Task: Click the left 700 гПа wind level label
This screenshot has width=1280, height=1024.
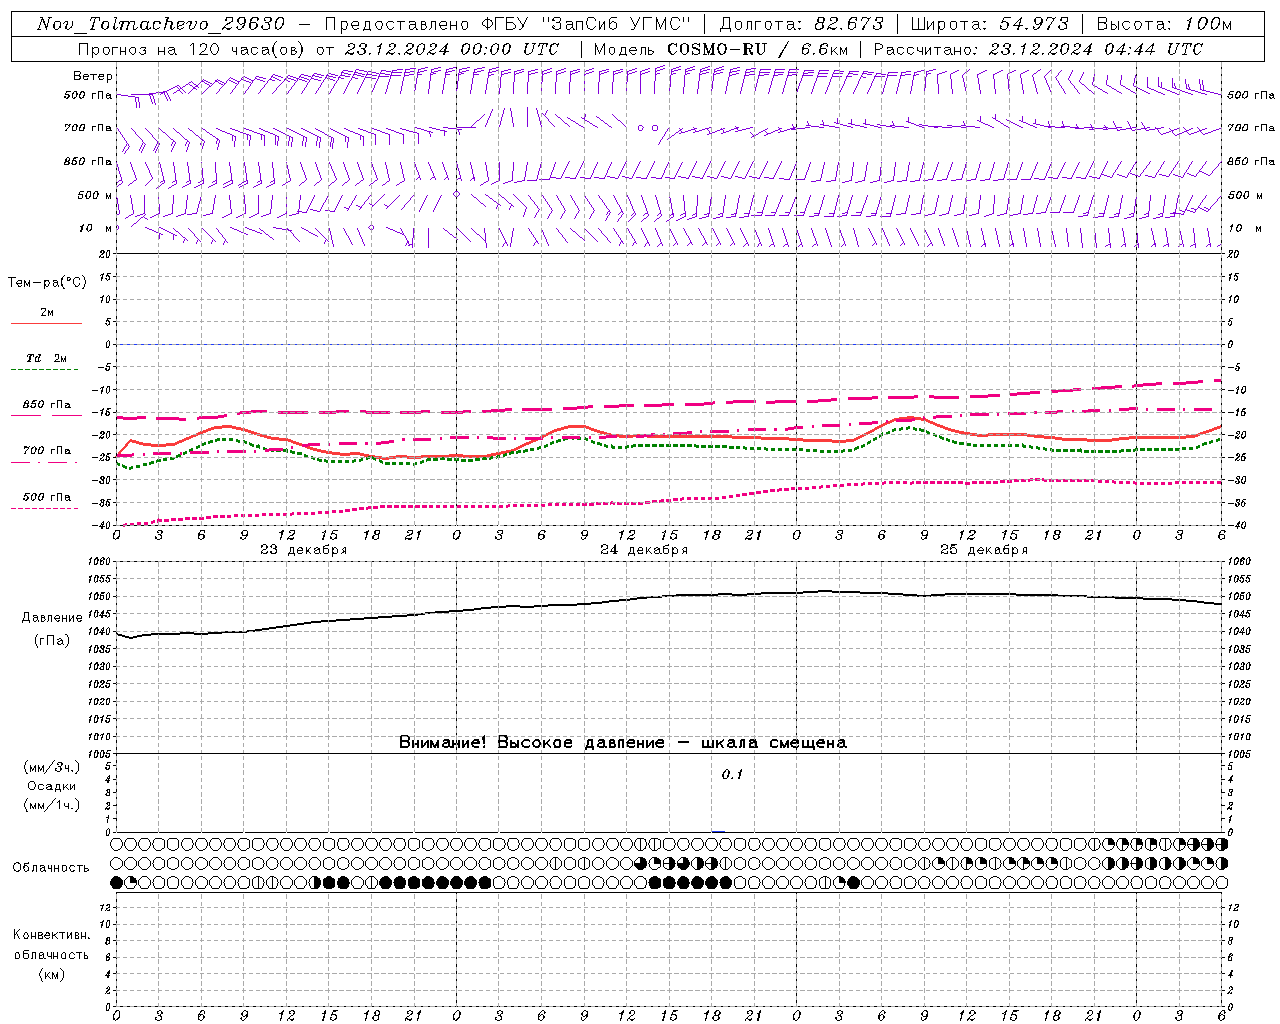Action: tap(88, 128)
